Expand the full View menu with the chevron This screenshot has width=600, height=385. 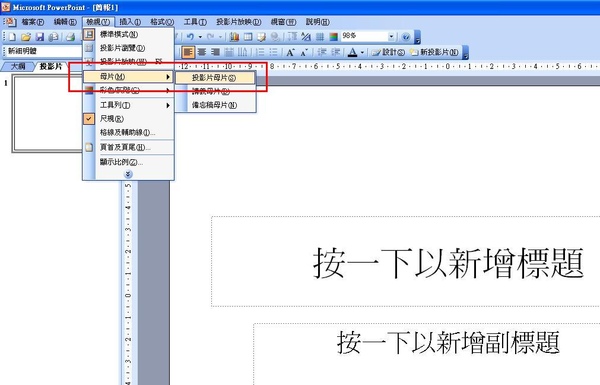(128, 175)
